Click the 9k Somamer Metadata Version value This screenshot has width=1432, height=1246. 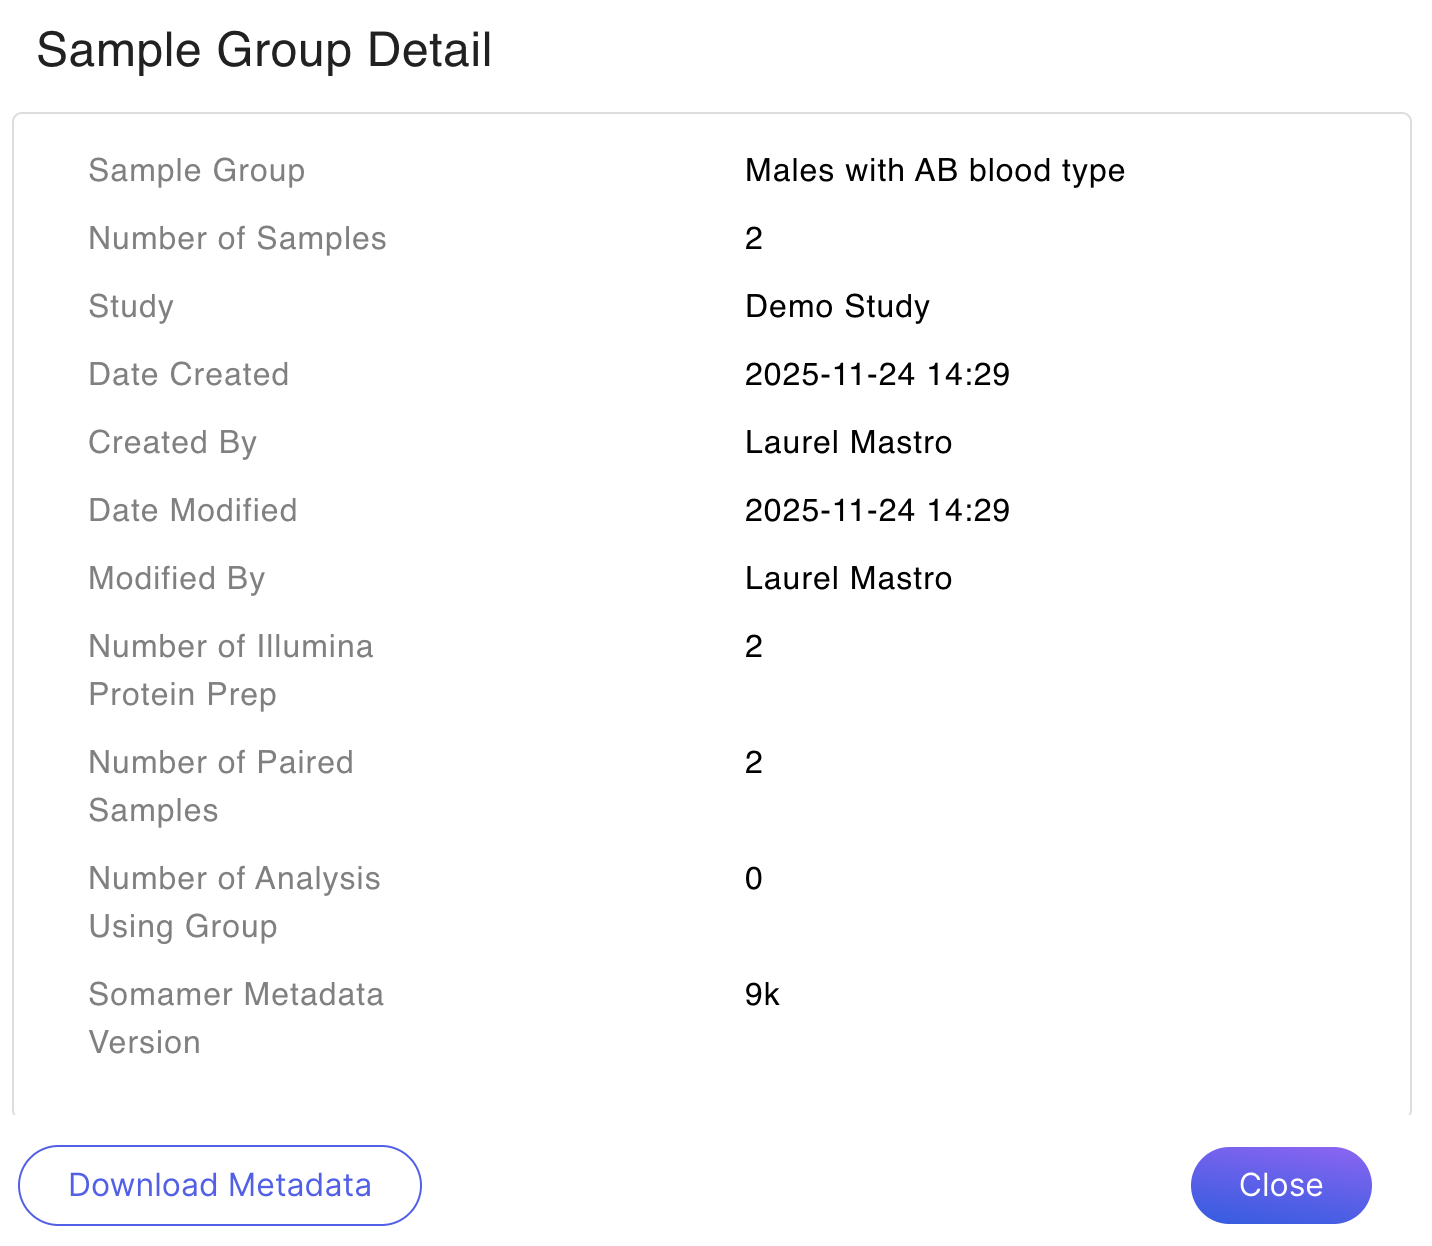tap(762, 994)
